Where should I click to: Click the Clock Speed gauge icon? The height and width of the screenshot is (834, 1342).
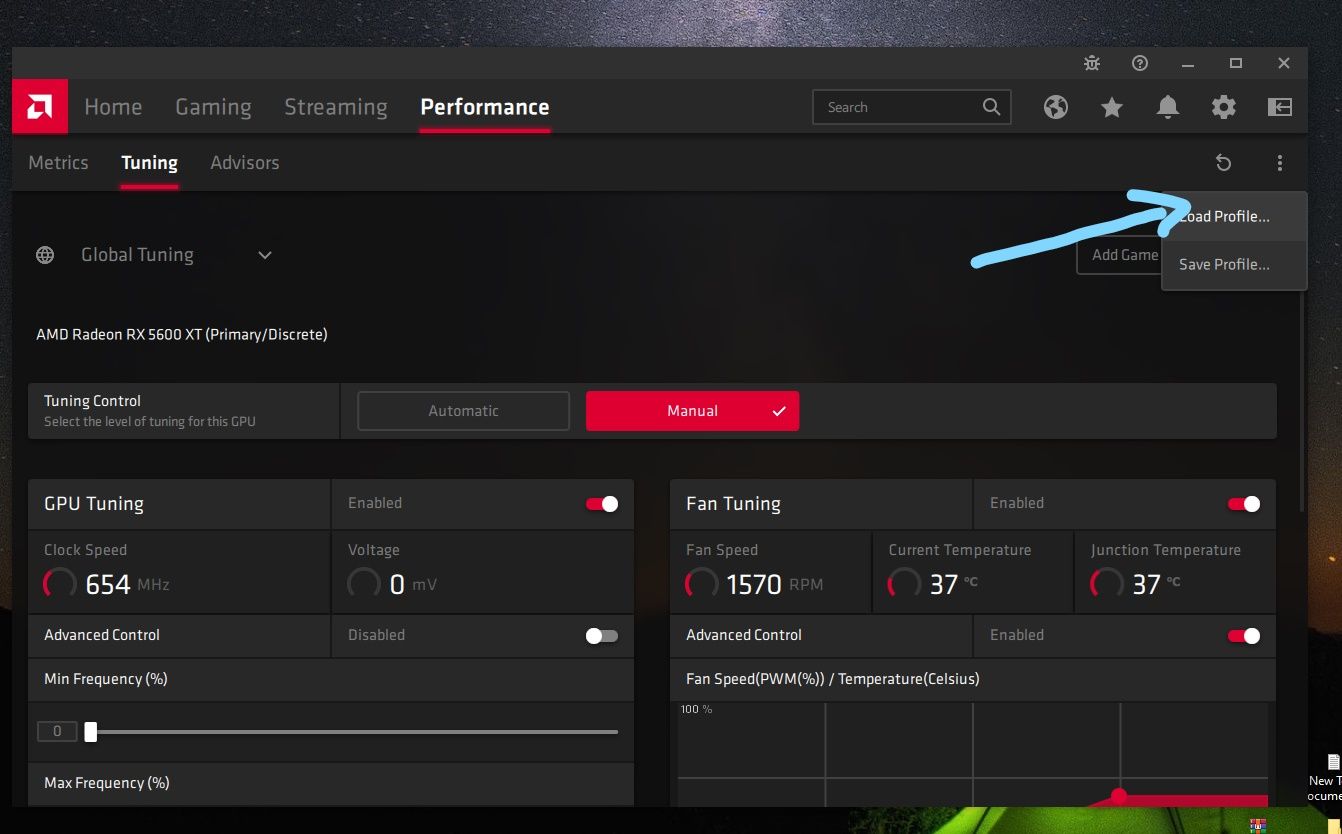pyautogui.click(x=60, y=584)
